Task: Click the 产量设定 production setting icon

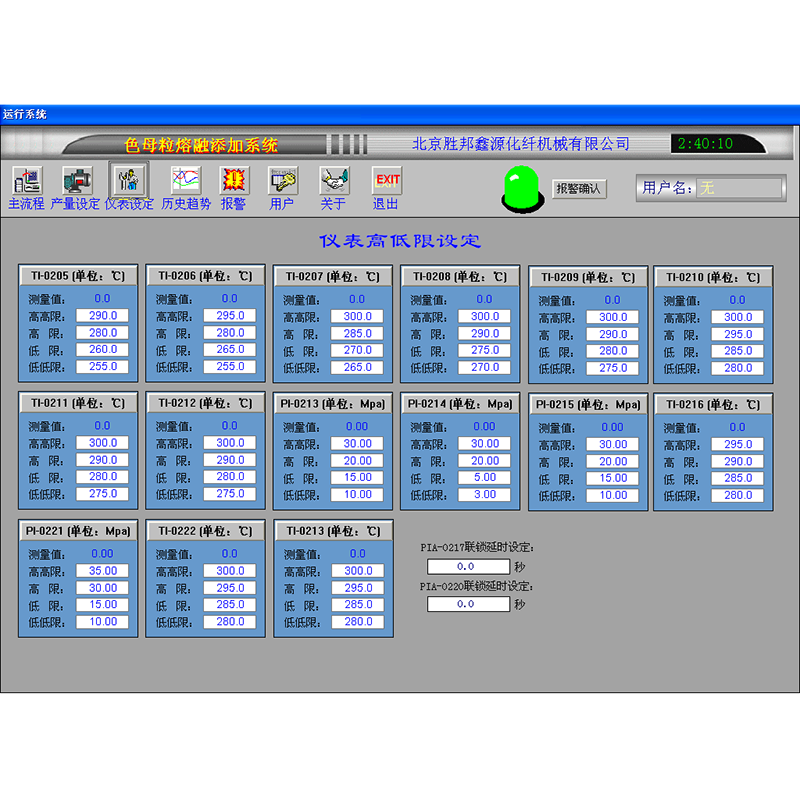Action: pyautogui.click(x=77, y=180)
